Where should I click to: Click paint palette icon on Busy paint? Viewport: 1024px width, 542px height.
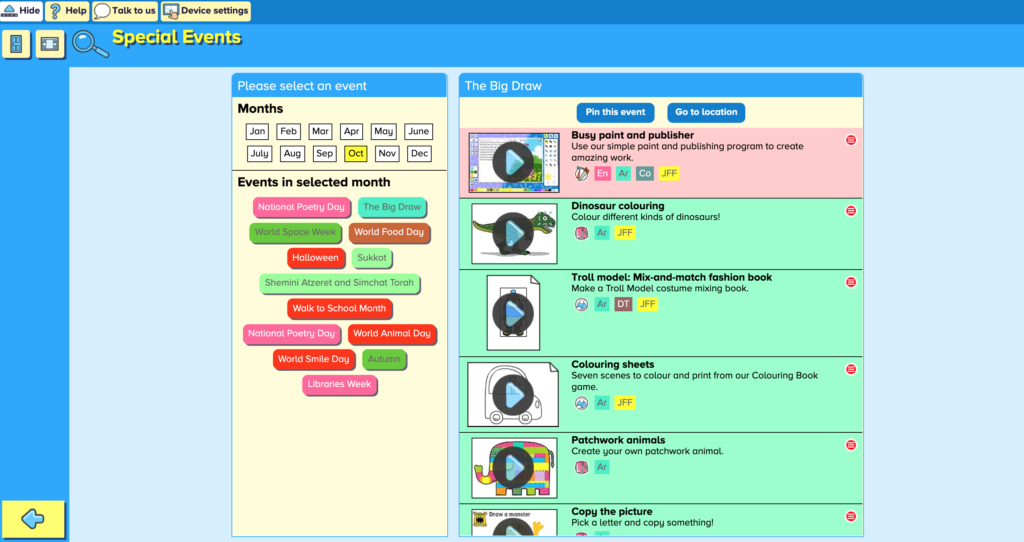[x=581, y=174]
